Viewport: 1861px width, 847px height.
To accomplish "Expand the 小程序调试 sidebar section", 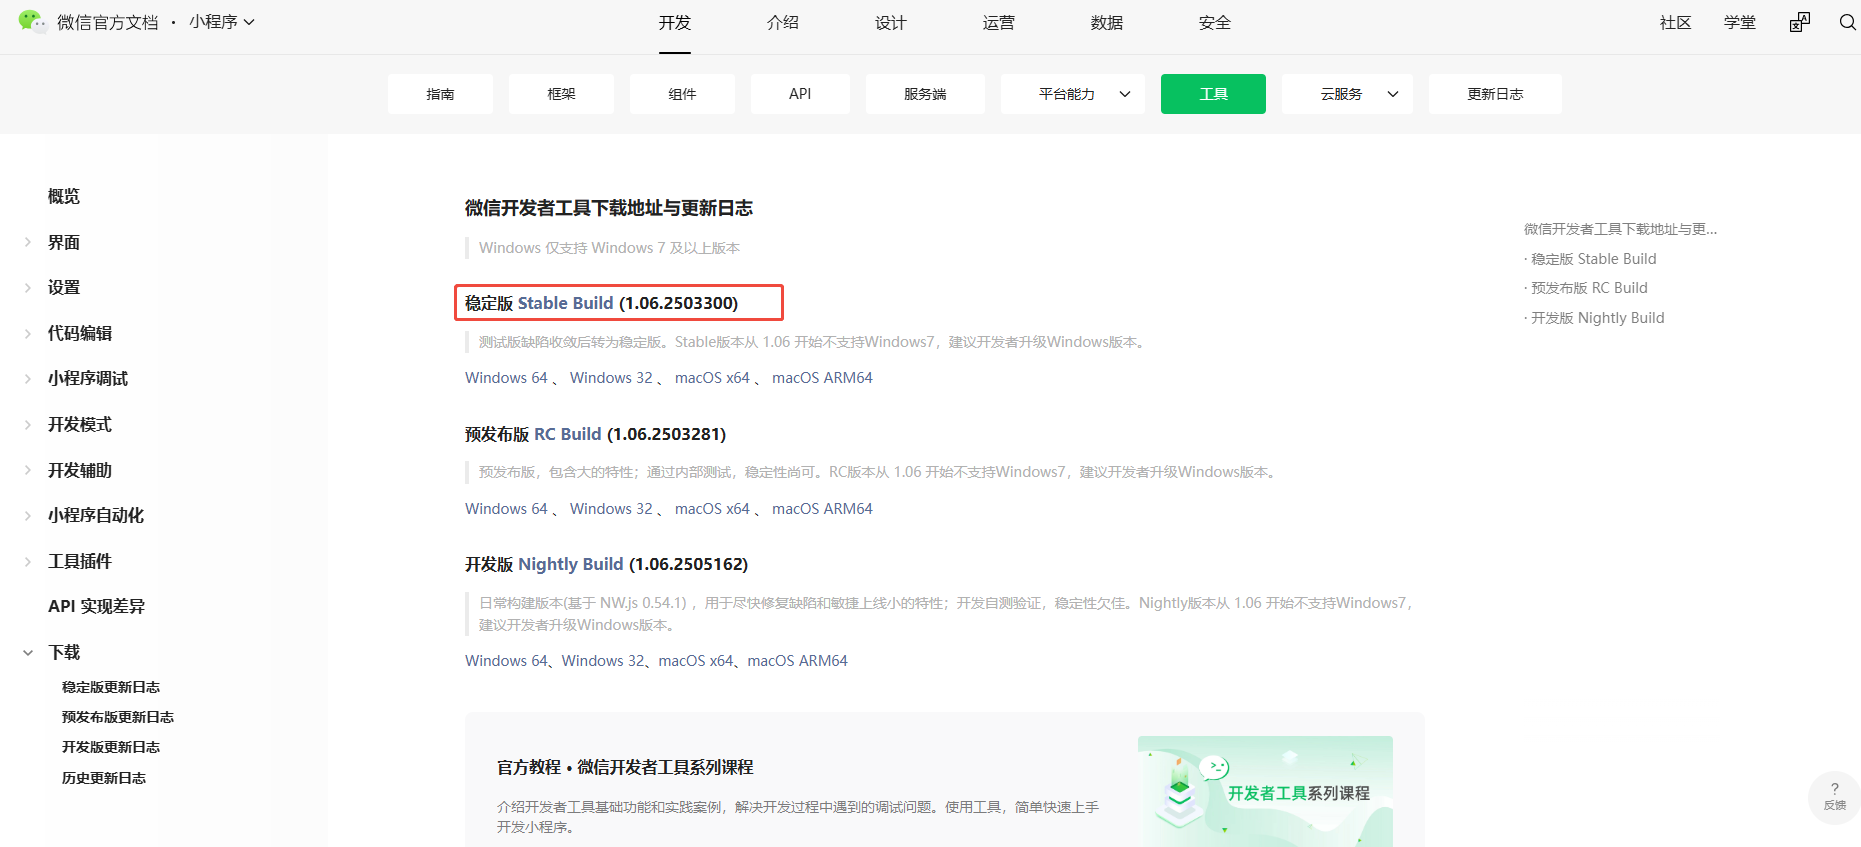I will coord(28,379).
